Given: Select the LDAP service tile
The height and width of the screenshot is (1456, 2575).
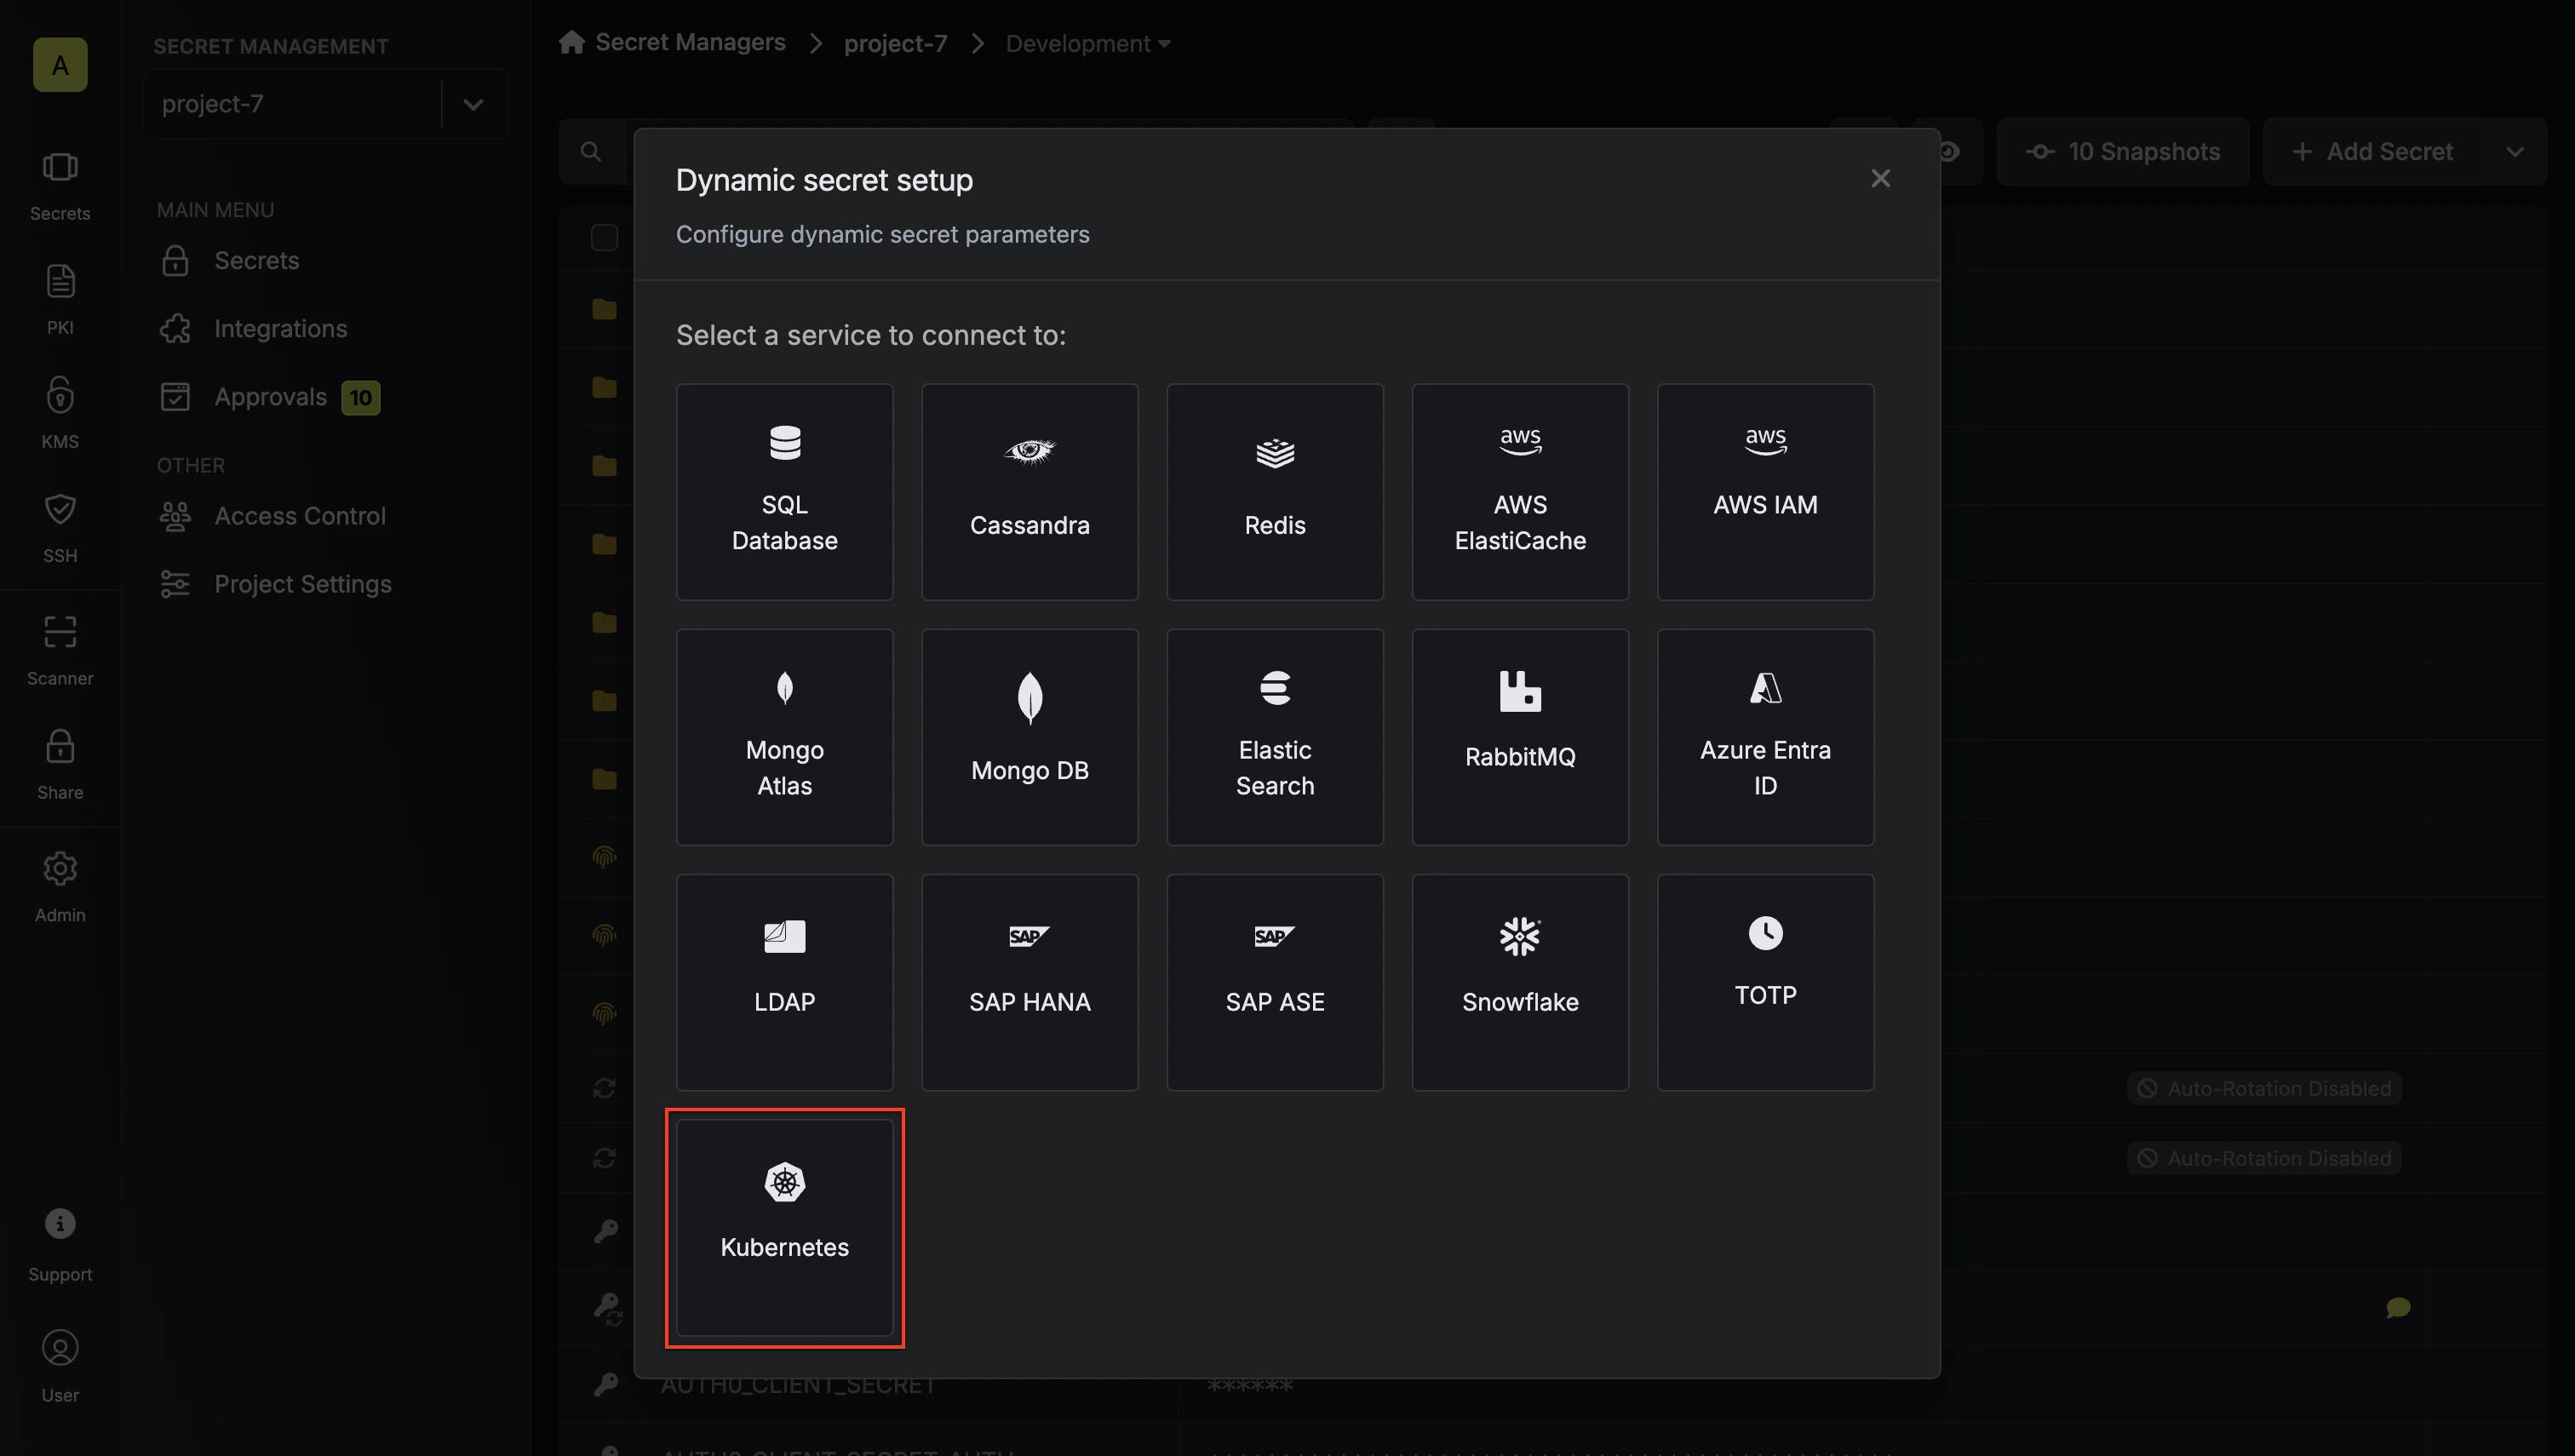Looking at the screenshot, I should [784, 982].
